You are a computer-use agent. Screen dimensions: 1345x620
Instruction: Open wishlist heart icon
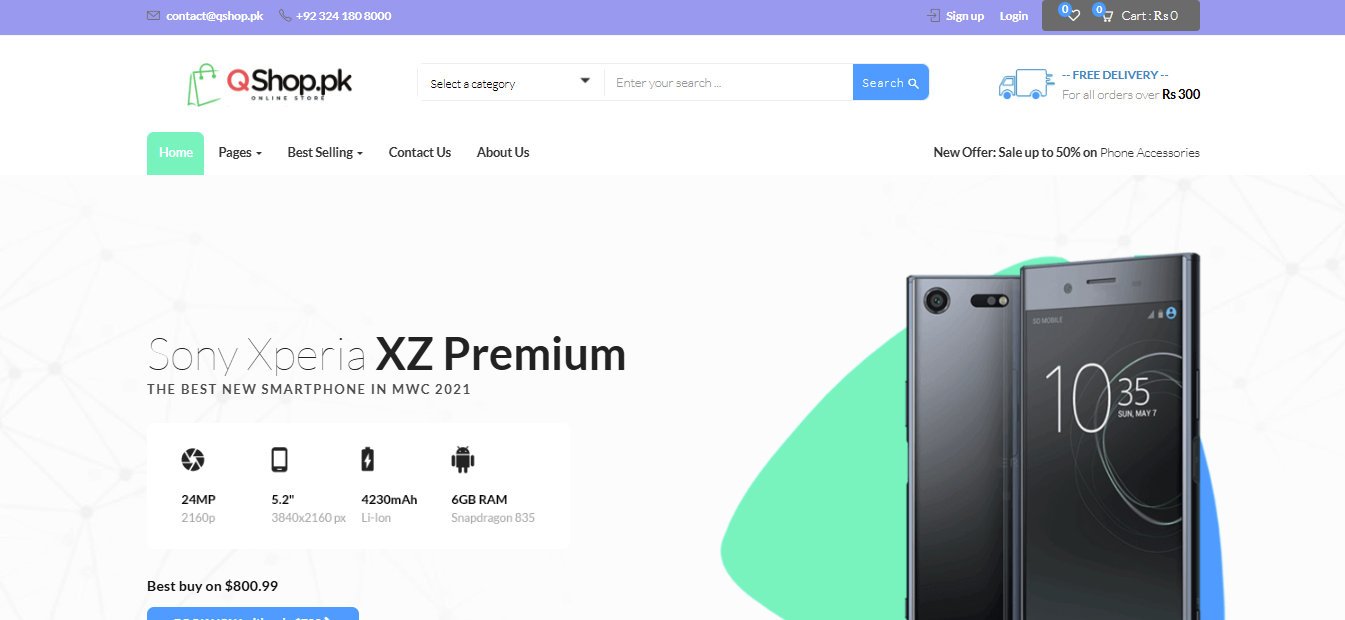(1074, 16)
